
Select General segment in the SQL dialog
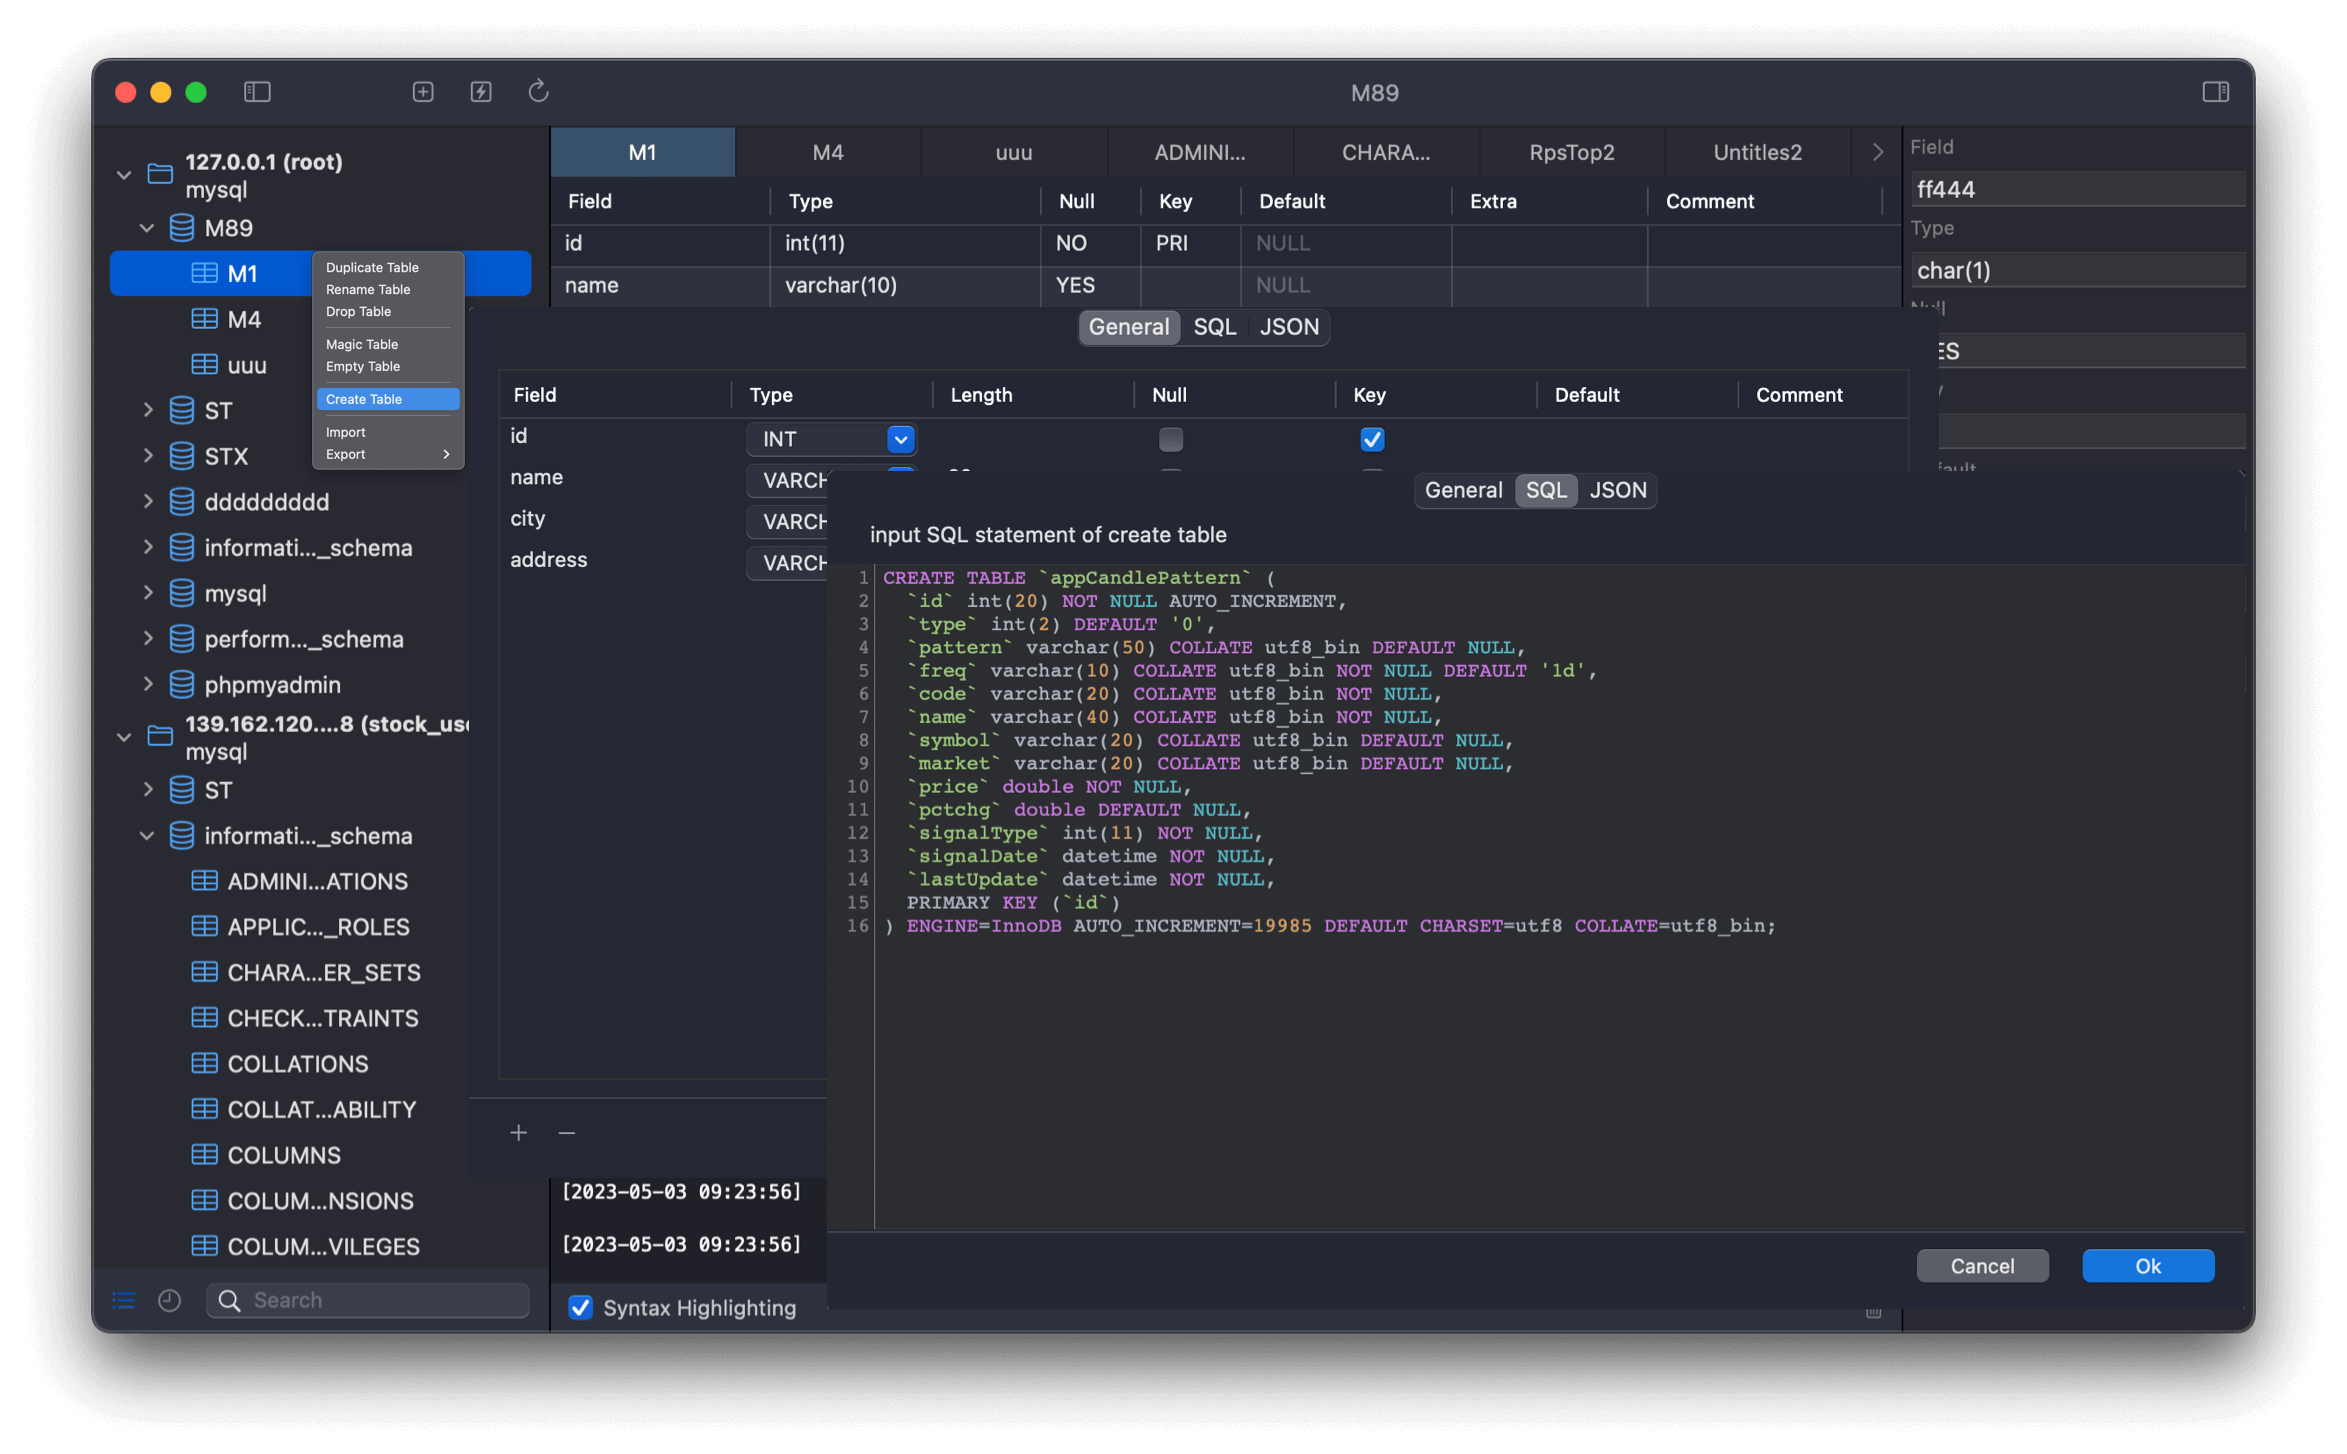[x=1463, y=490]
